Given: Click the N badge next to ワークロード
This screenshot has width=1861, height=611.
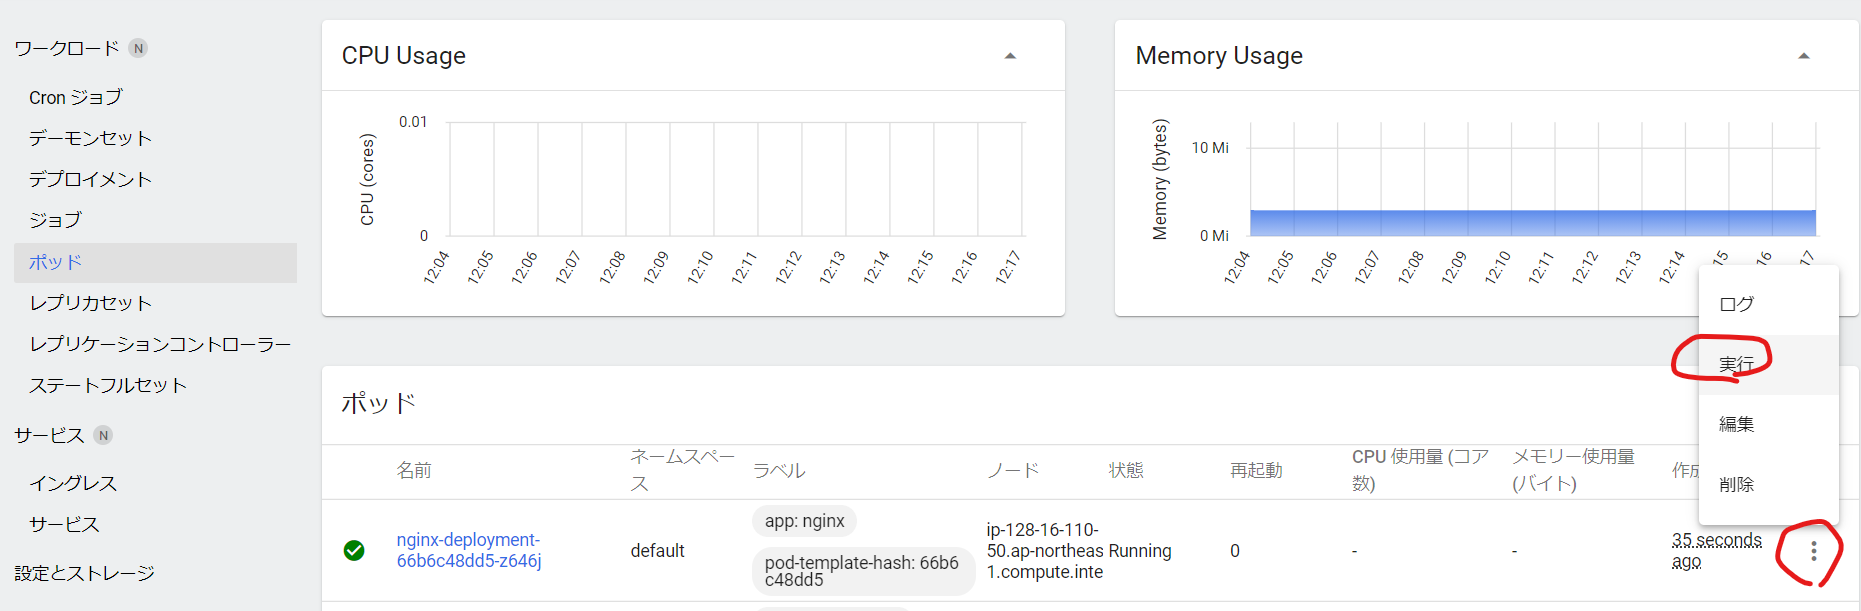Looking at the screenshot, I should tap(139, 48).
